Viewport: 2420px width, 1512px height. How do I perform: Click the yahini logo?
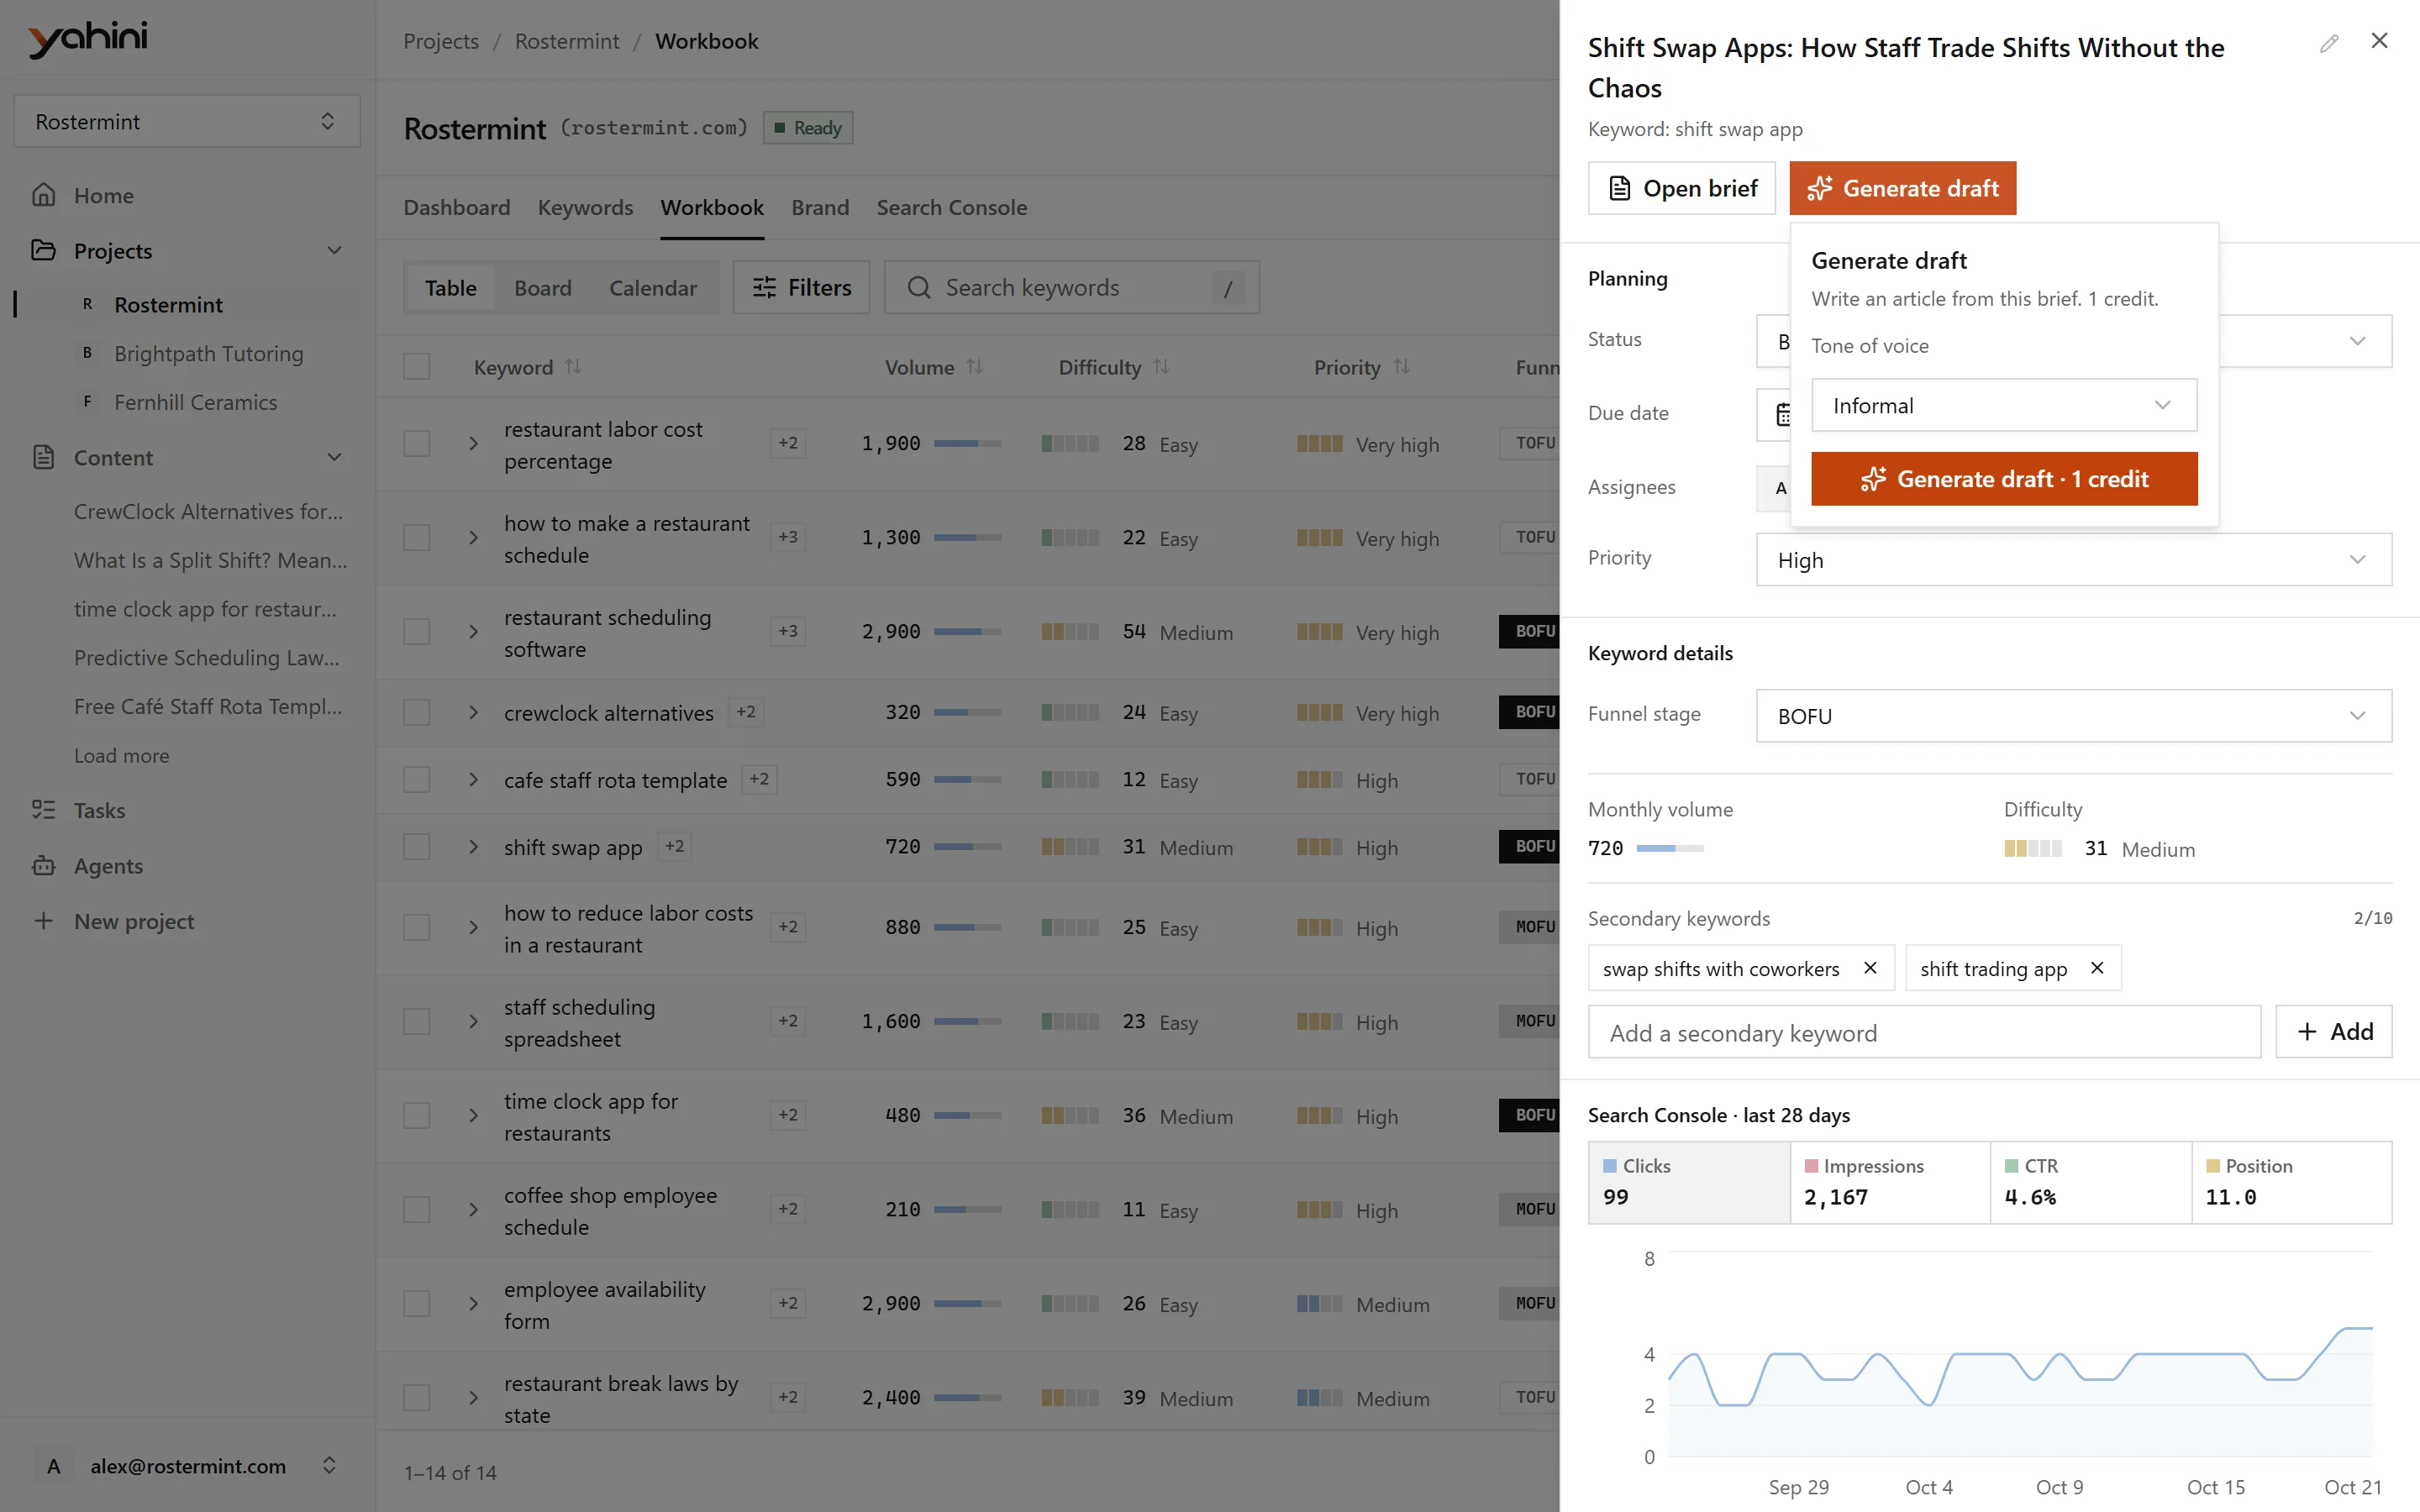coord(88,39)
